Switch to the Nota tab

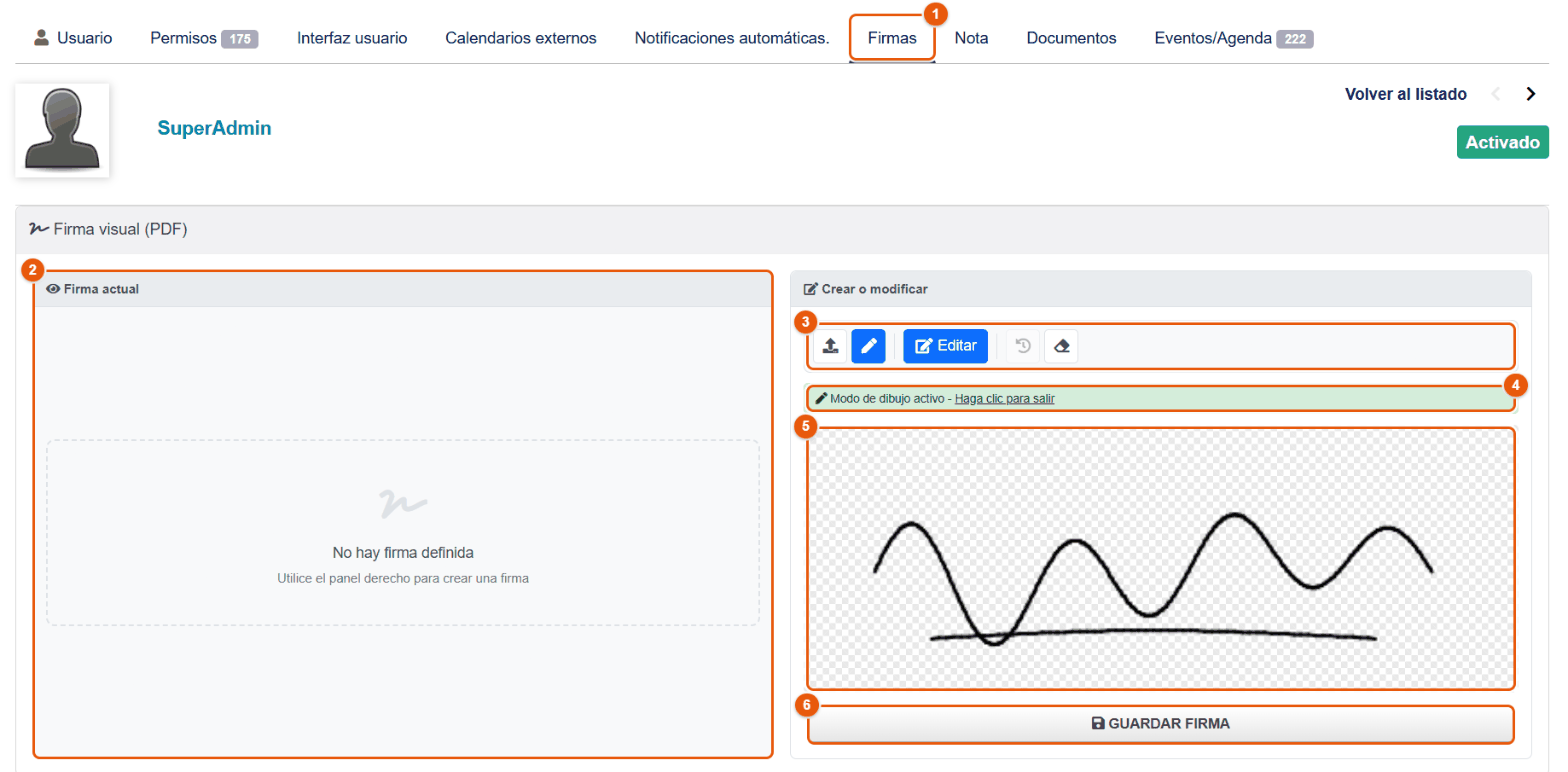(x=971, y=38)
